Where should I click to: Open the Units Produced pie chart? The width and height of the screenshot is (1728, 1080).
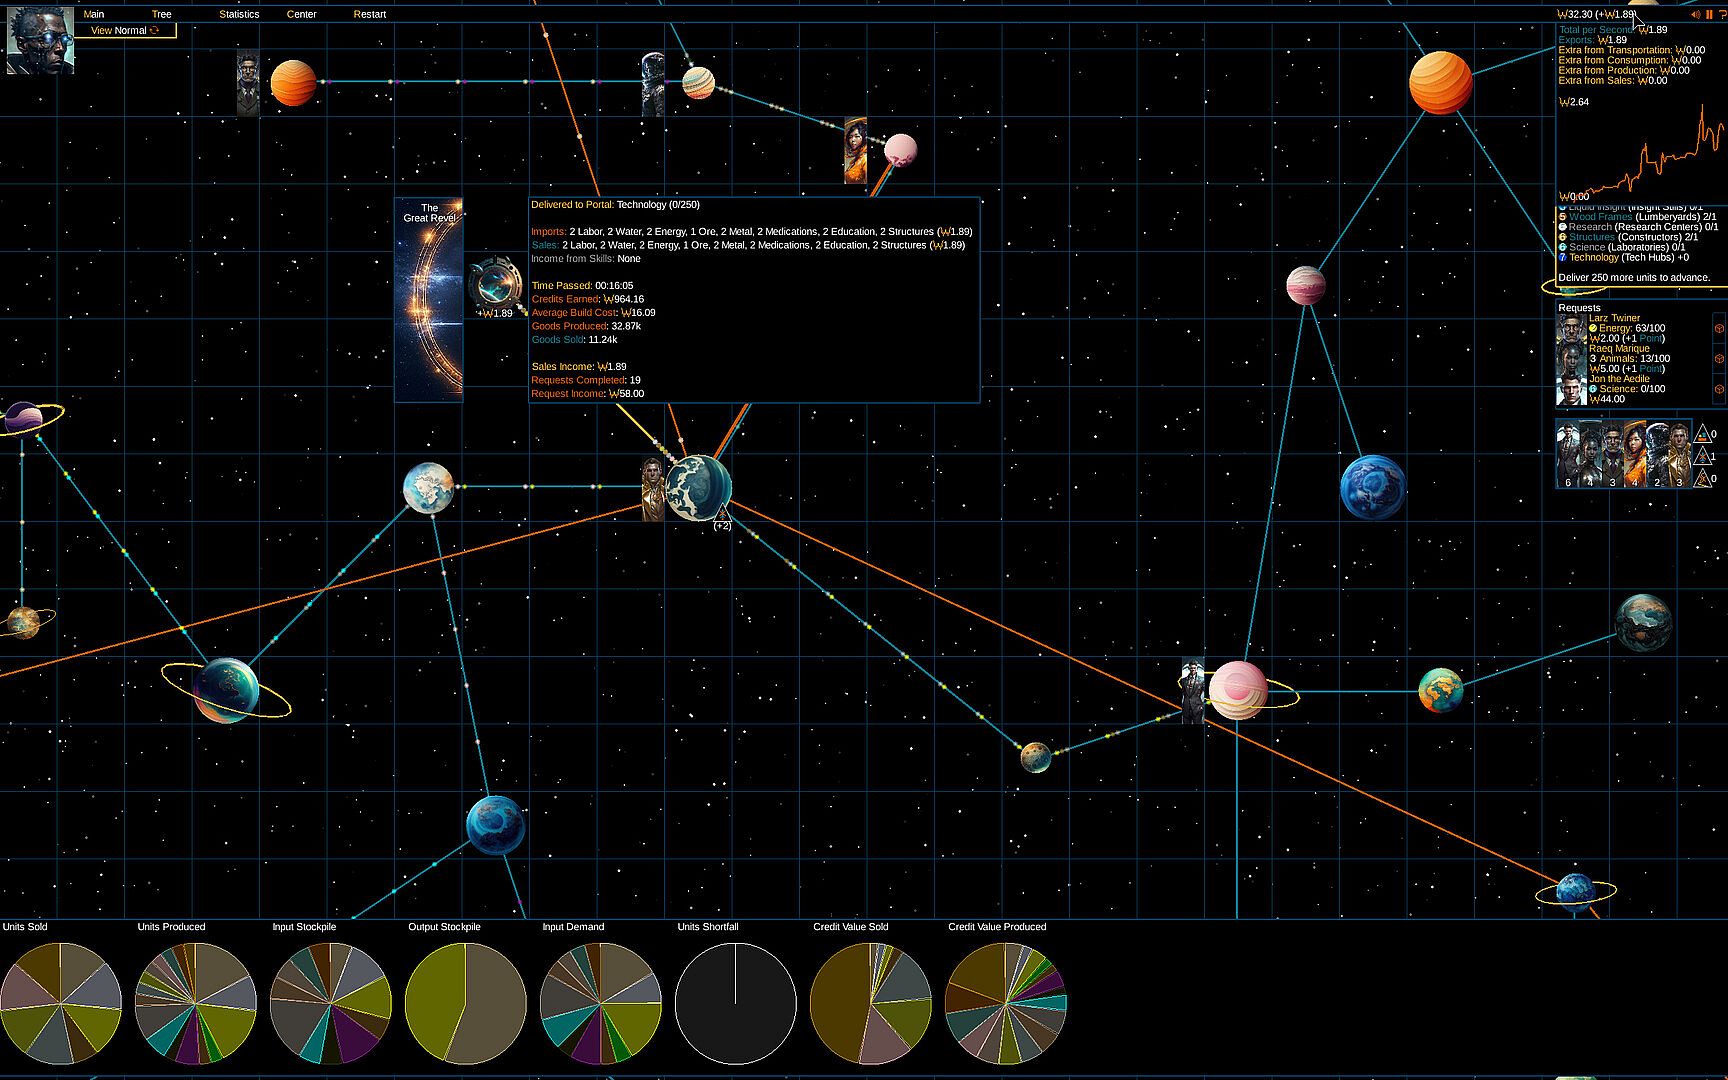[196, 1003]
